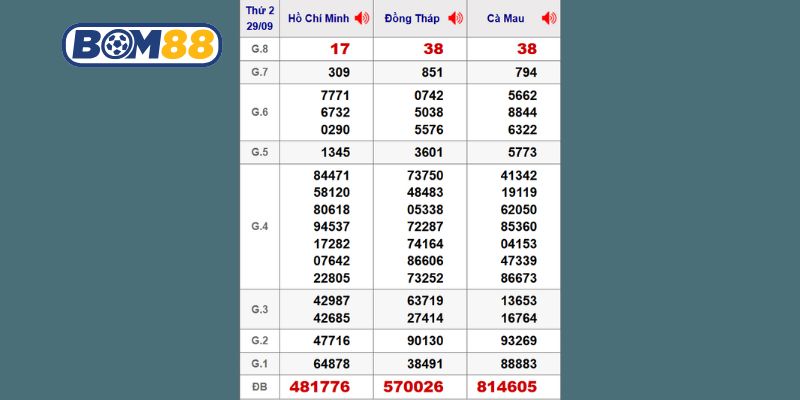Click the speaker icon next to Đồng Tháp
Image resolution: width=800 pixels, height=400 pixels.
coord(456,18)
